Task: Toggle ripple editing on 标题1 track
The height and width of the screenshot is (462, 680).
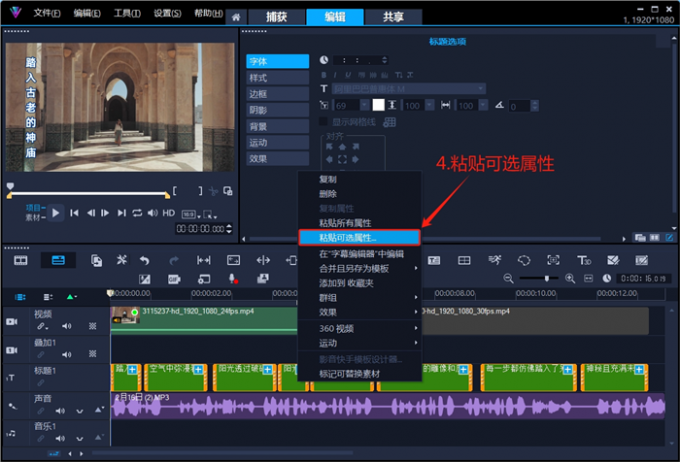Action: coord(41,383)
